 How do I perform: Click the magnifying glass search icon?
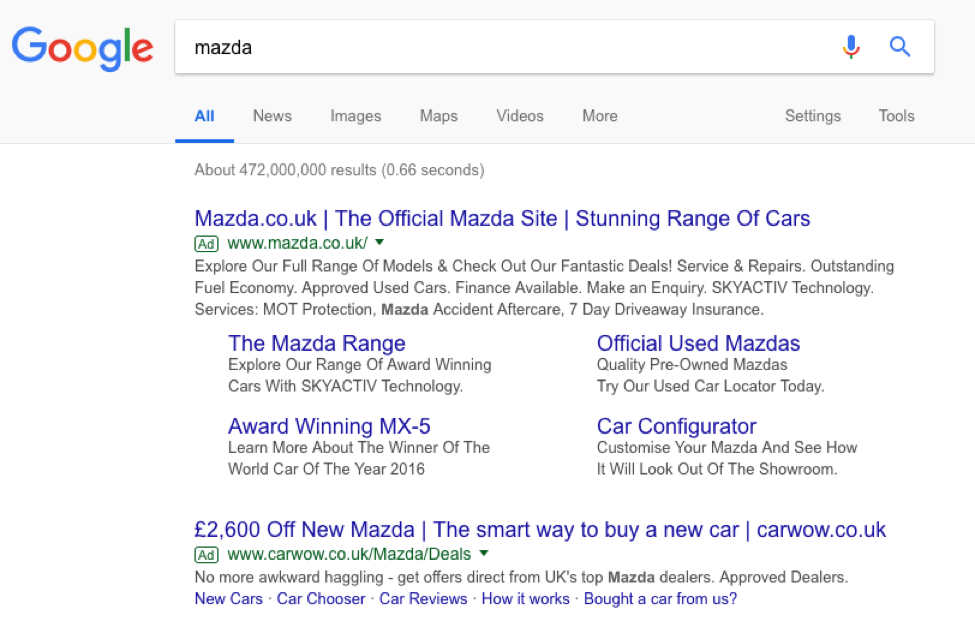tap(899, 46)
